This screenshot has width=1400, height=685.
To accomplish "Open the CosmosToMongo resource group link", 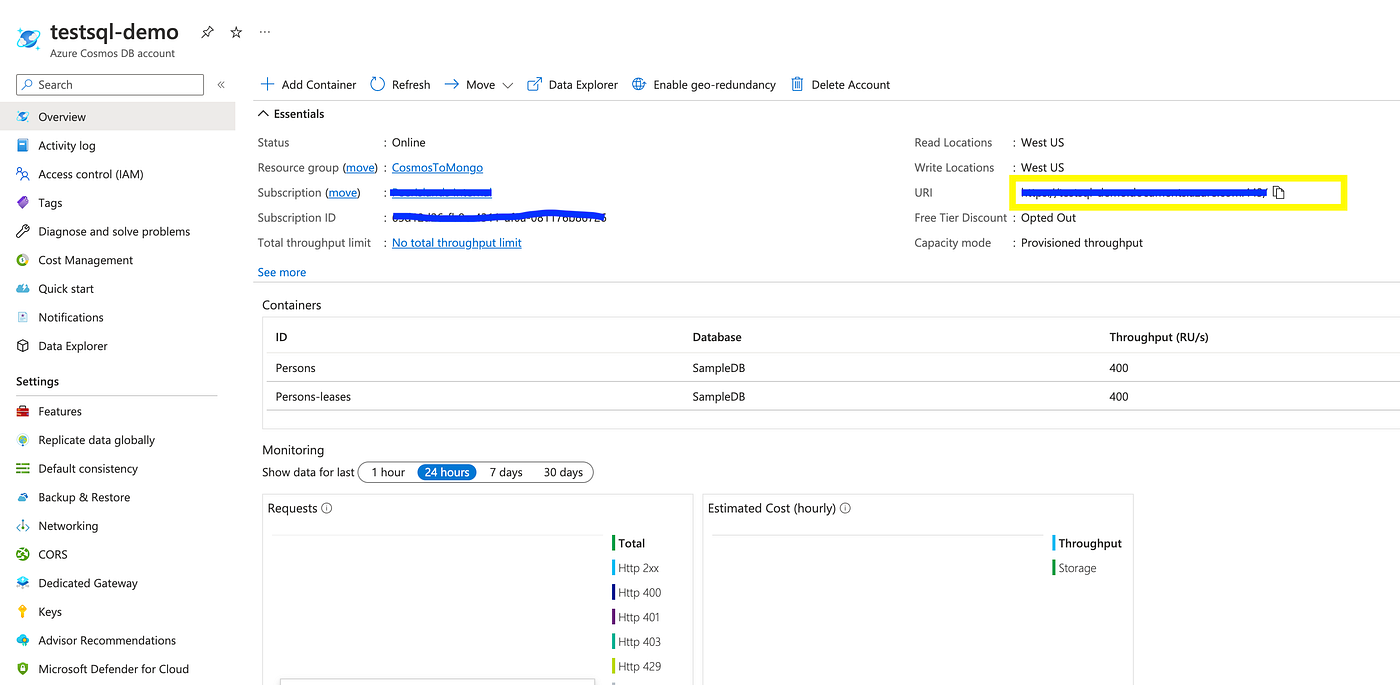I will [436, 167].
